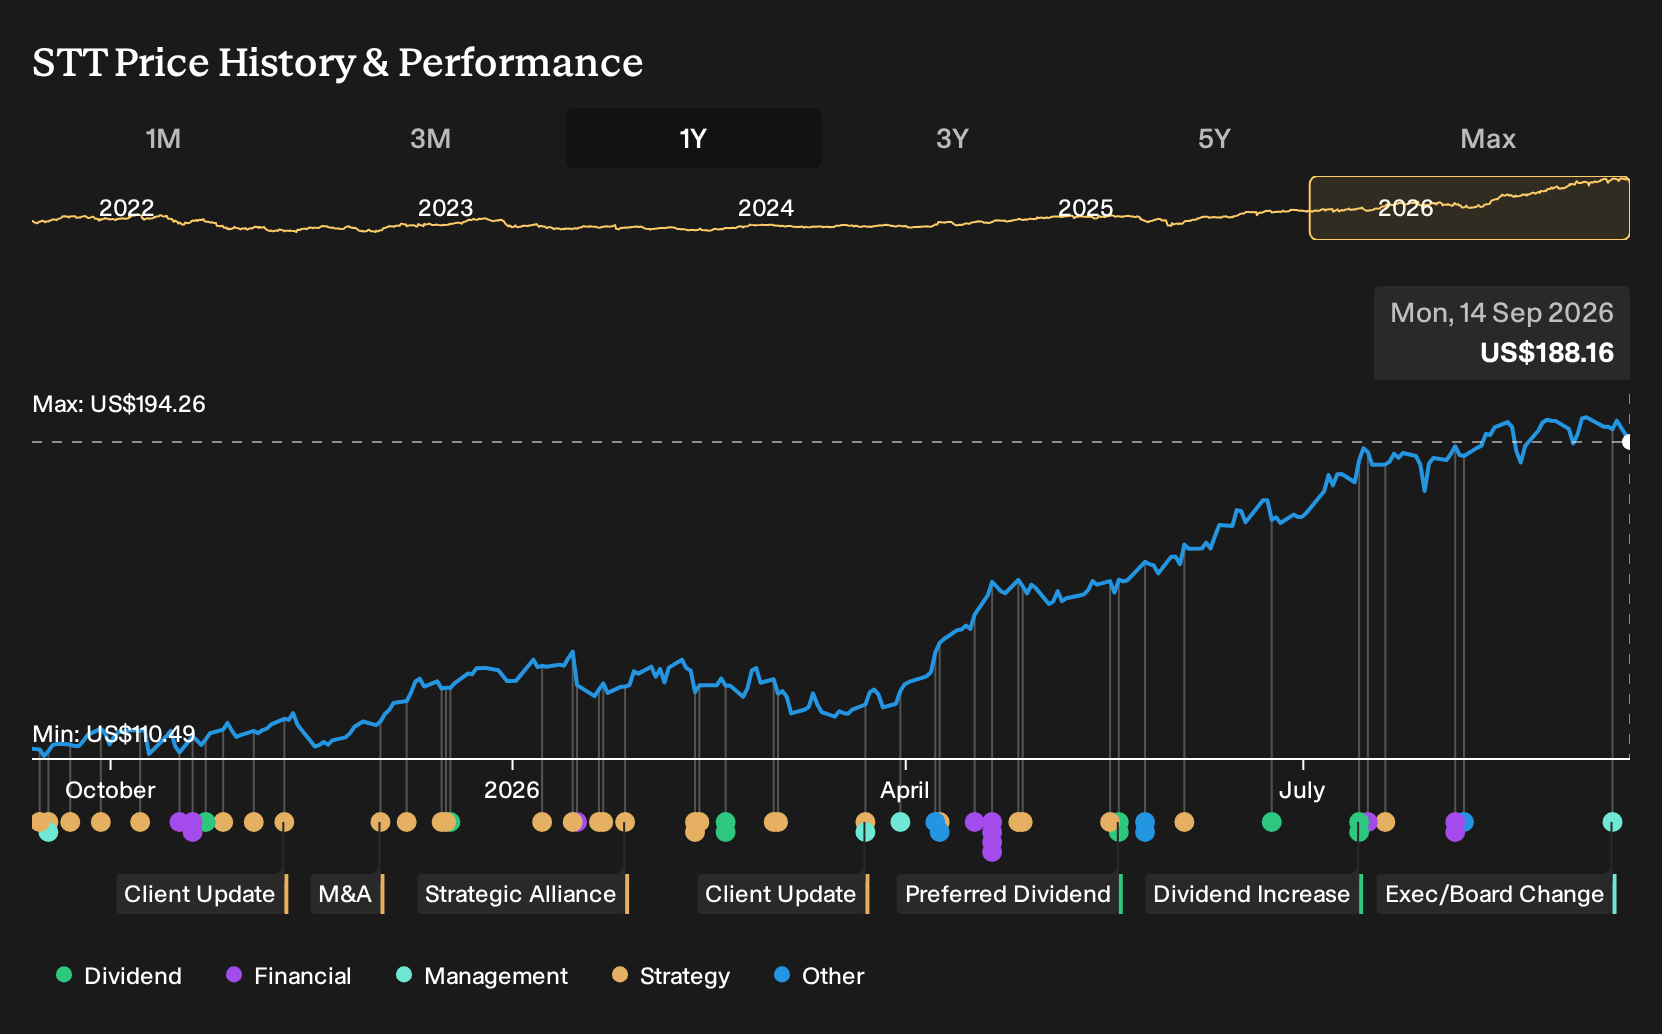This screenshot has width=1662, height=1034.
Task: Open the Client Update label before April
Action: [783, 894]
